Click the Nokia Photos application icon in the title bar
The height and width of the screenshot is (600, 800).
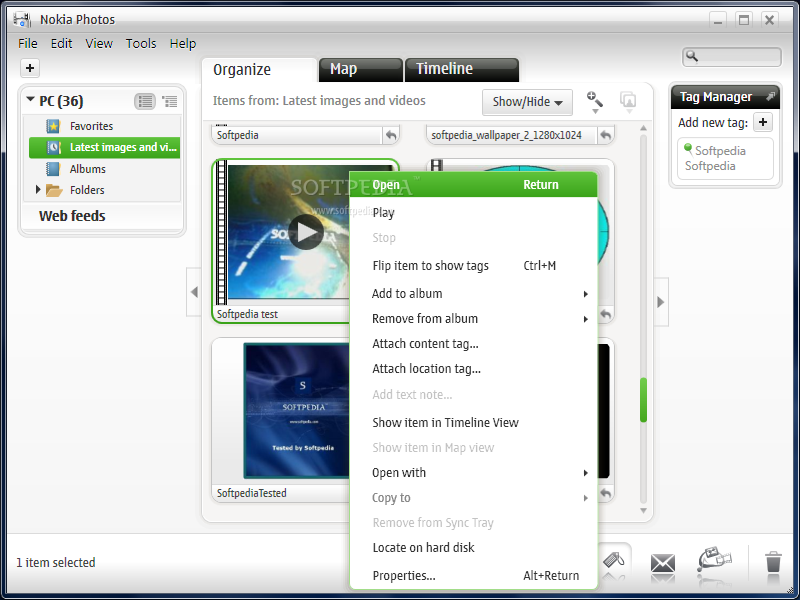pyautogui.click(x=22, y=19)
